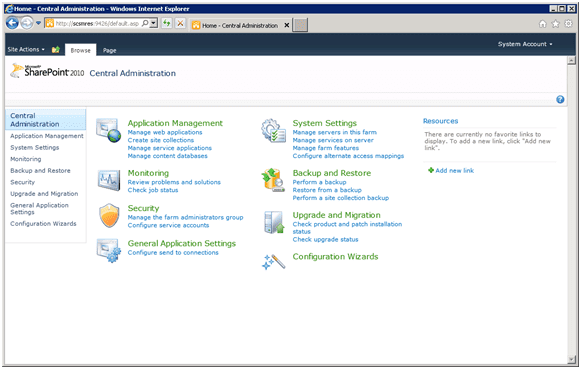581x369 pixels.
Task: Click the Security shield icon
Action: pos(109,216)
